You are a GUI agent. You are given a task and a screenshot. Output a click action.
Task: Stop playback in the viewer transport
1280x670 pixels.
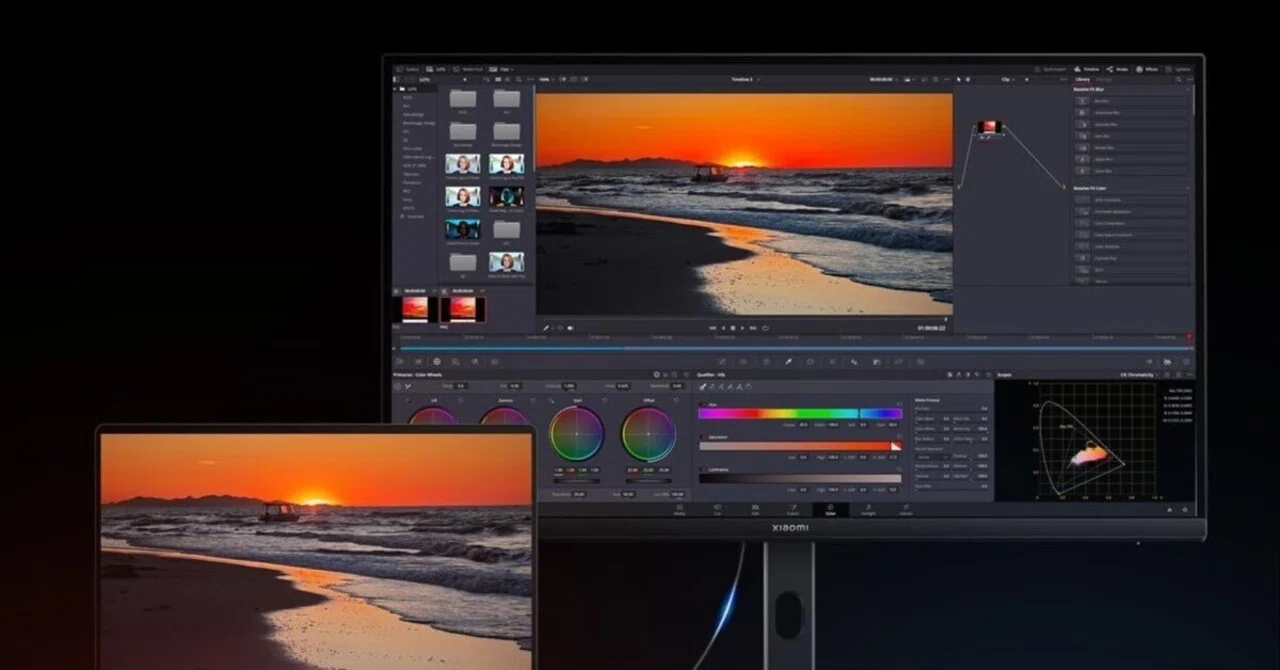click(x=733, y=327)
